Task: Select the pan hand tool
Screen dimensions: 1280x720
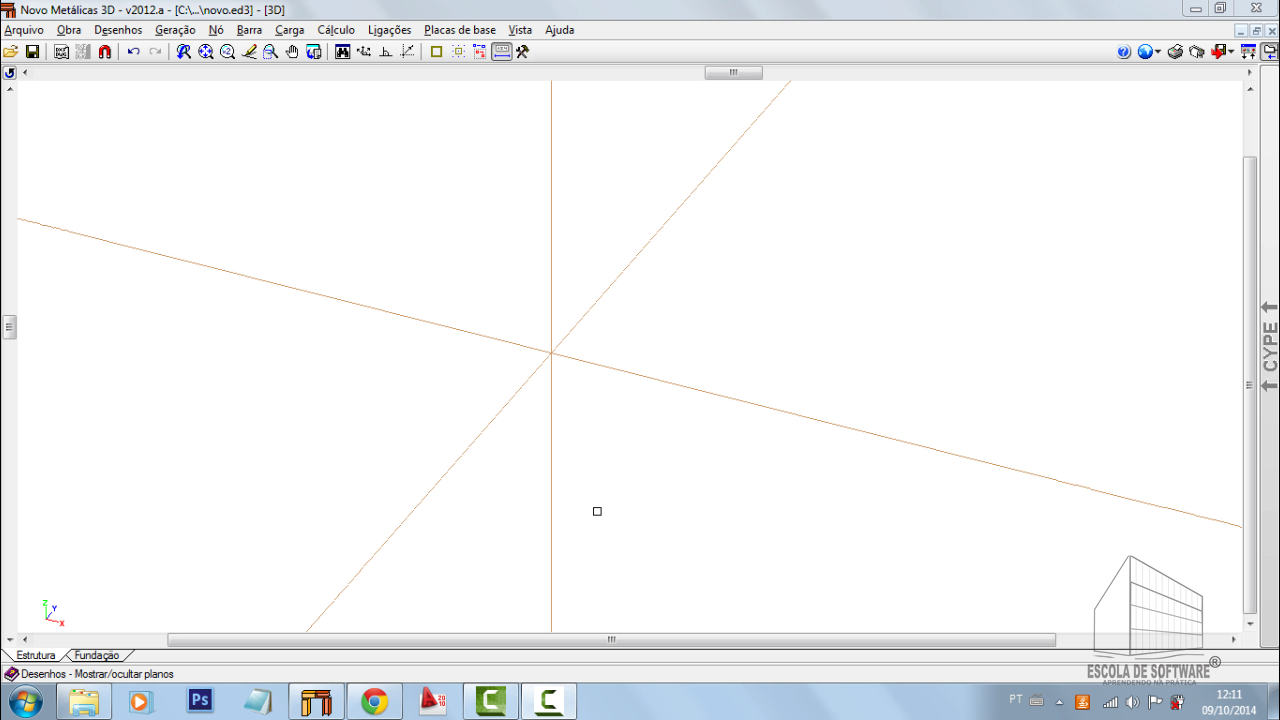Action: (292, 52)
